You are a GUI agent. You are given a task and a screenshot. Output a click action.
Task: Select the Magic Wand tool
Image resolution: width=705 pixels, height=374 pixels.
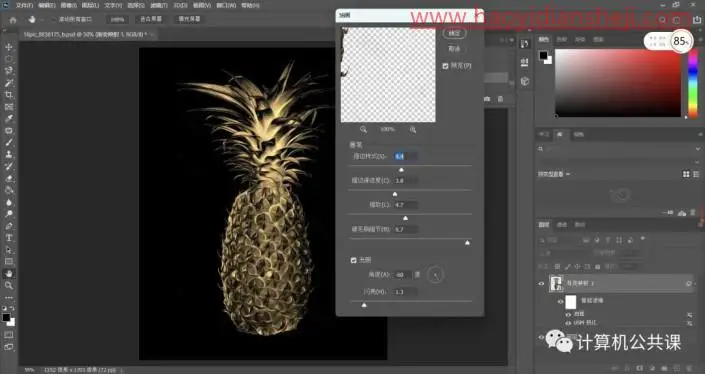[9, 83]
